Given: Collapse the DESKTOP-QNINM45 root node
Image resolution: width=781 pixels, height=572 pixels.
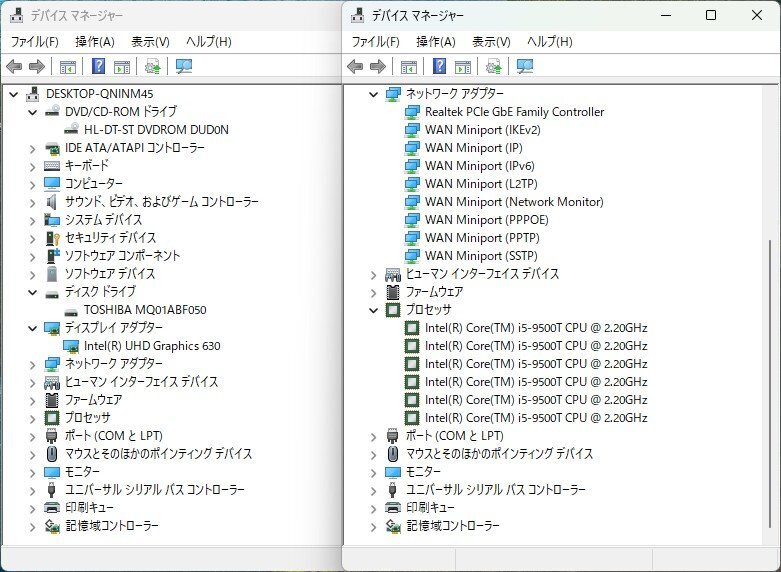Looking at the screenshot, I should 14,94.
